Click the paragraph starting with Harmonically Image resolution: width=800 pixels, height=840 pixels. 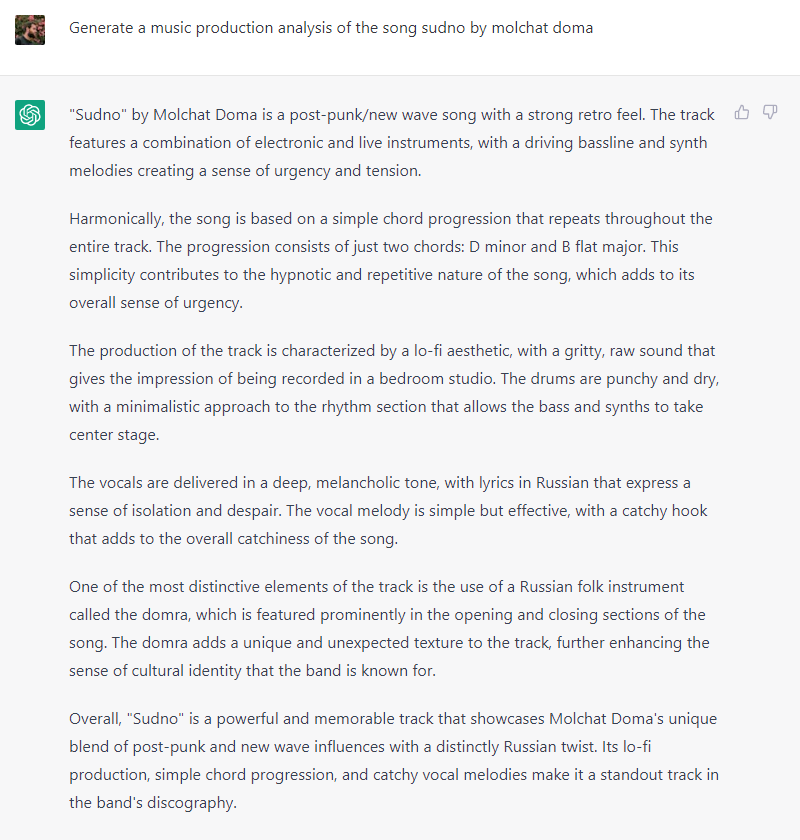tap(391, 260)
